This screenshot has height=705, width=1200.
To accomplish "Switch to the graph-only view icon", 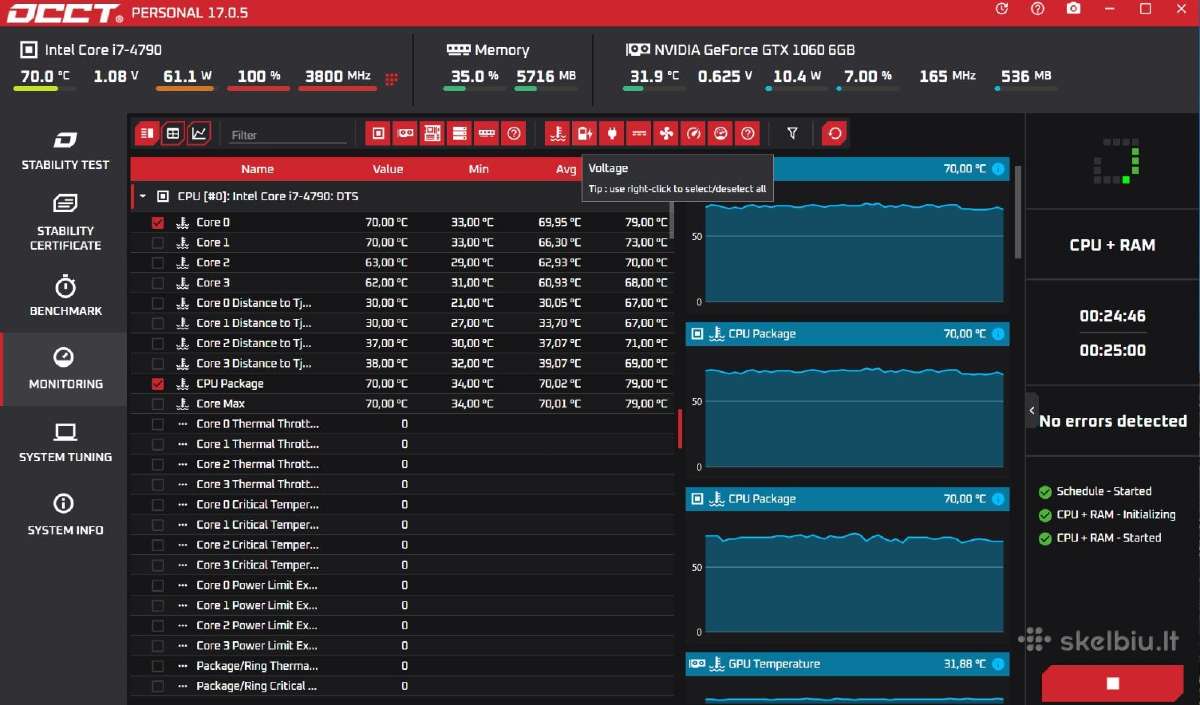I will coord(199,133).
